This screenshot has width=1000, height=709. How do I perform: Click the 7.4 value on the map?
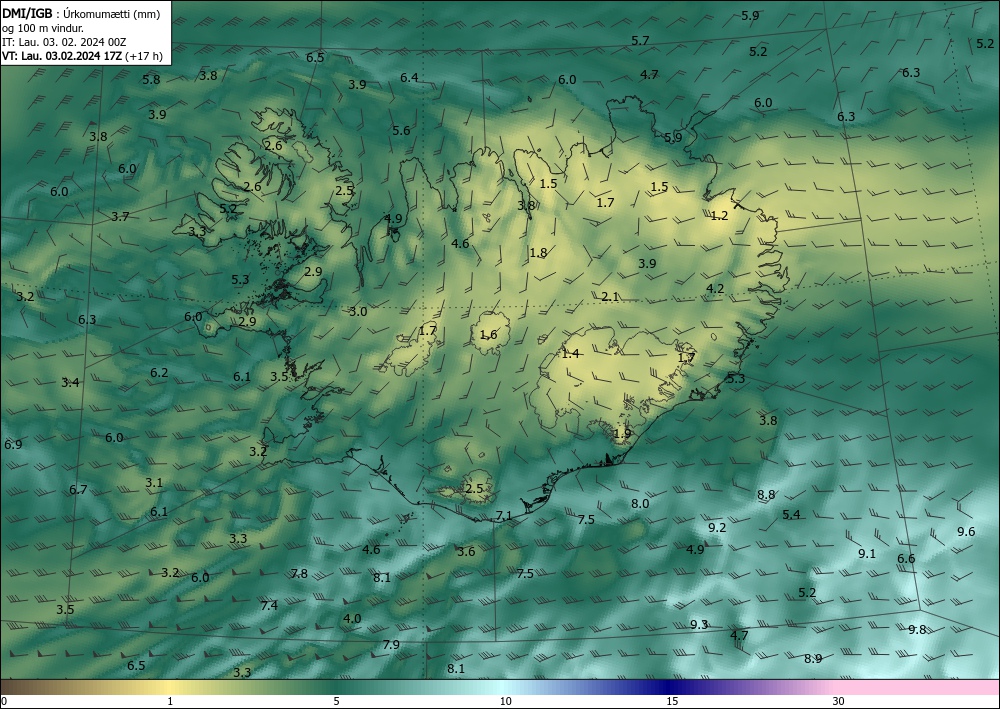click(269, 605)
